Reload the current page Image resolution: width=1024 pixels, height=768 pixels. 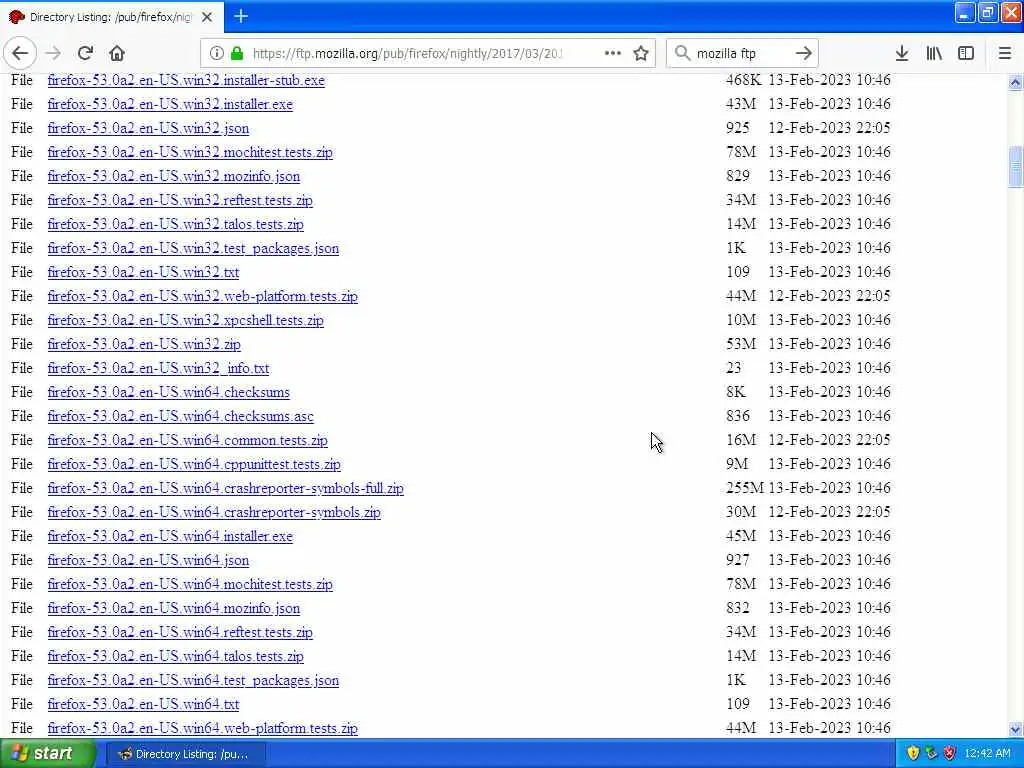coord(85,53)
